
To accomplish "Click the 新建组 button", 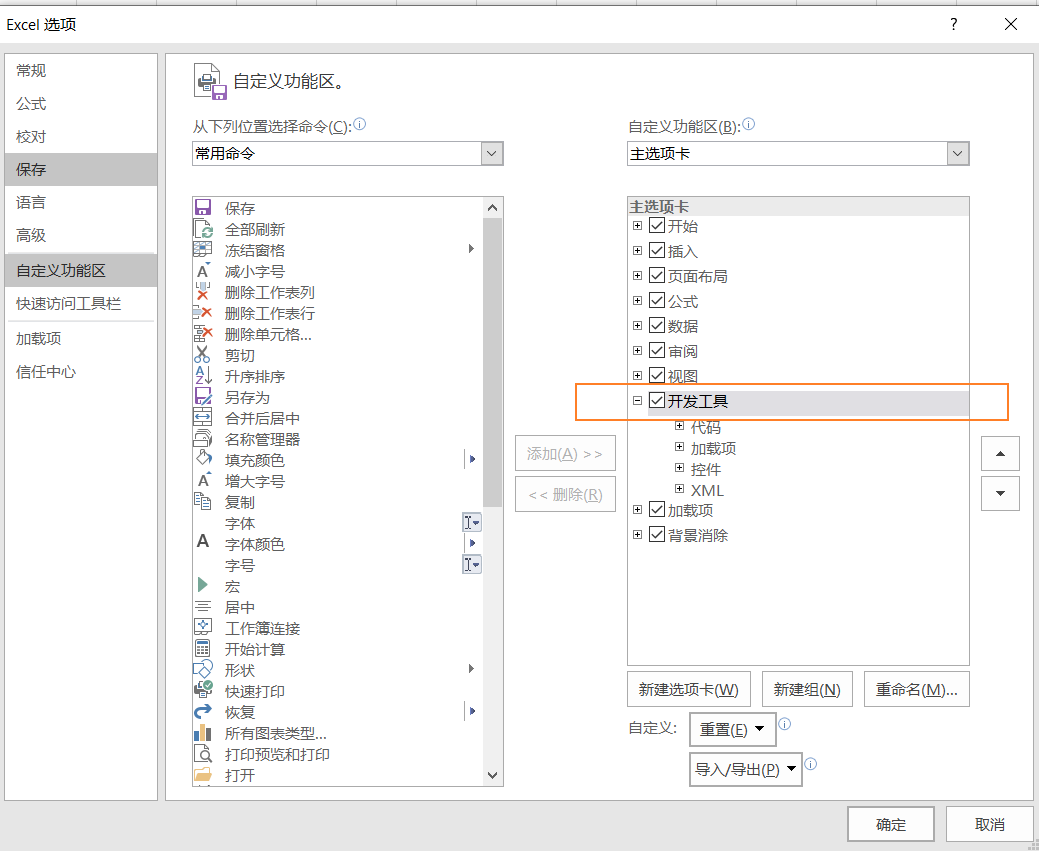I will [x=807, y=689].
